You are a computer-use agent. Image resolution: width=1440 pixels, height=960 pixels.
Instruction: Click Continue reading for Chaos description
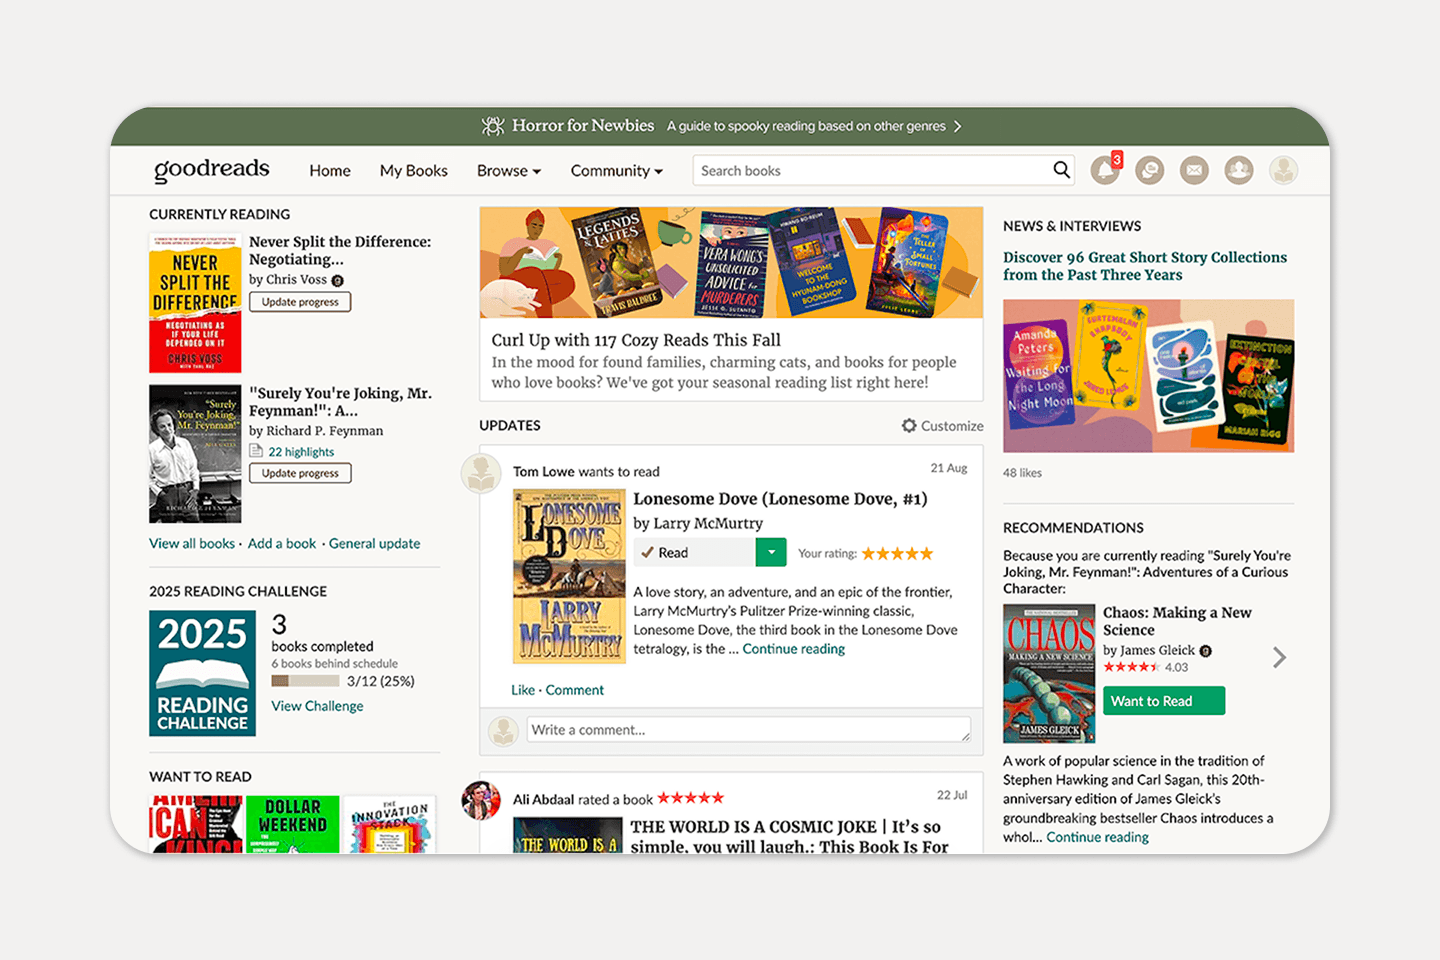click(1098, 837)
